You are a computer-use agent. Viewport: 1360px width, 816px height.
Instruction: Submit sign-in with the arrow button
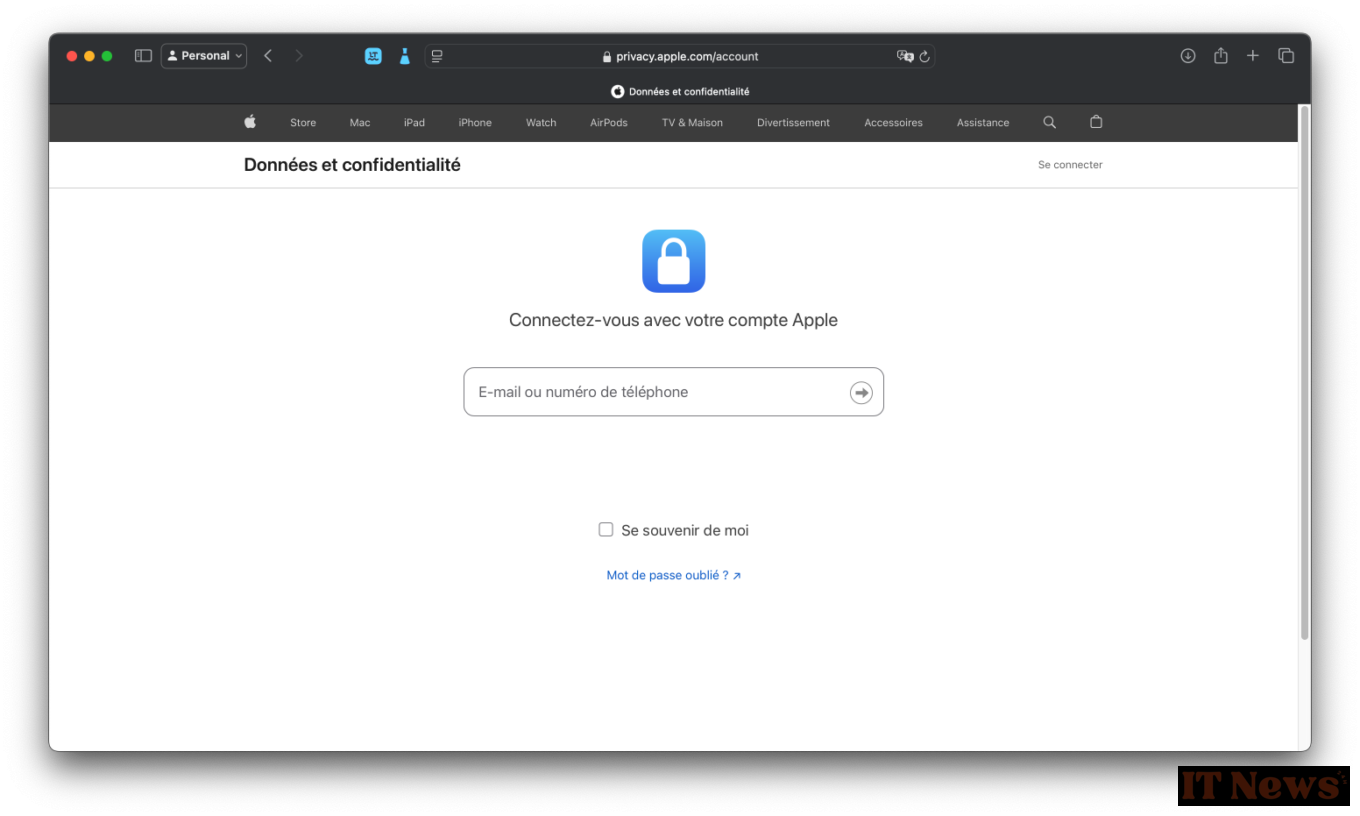pos(861,393)
